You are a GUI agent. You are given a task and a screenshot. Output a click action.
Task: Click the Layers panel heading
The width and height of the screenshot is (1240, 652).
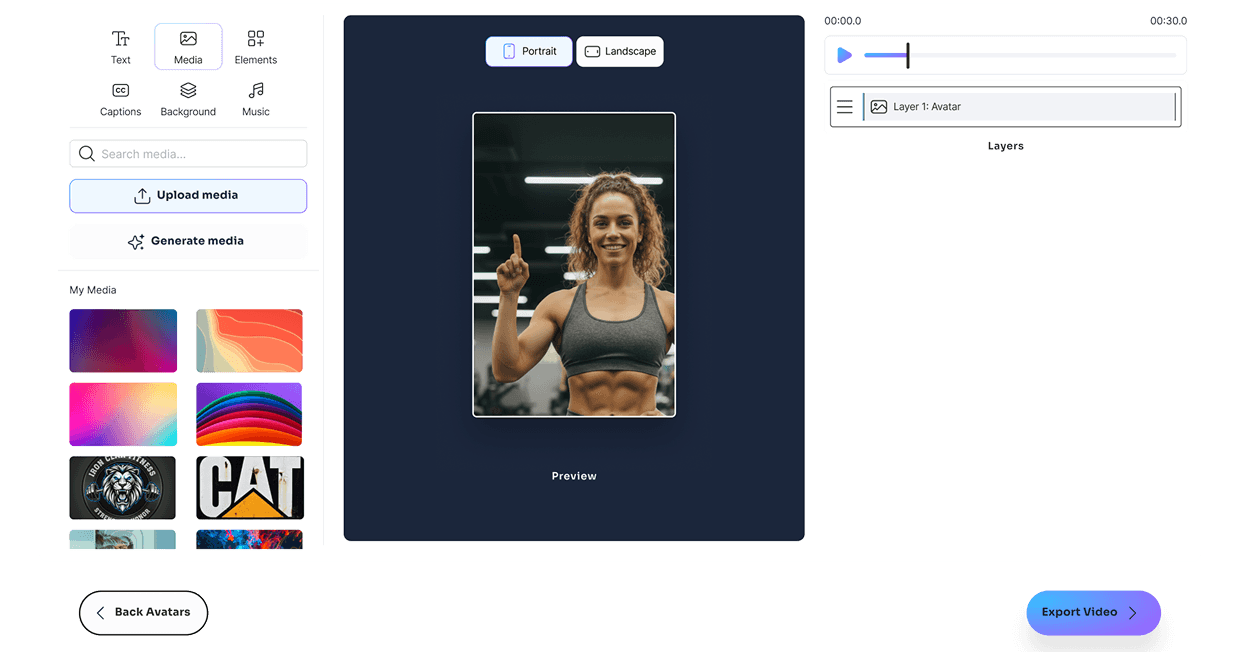pos(1005,145)
